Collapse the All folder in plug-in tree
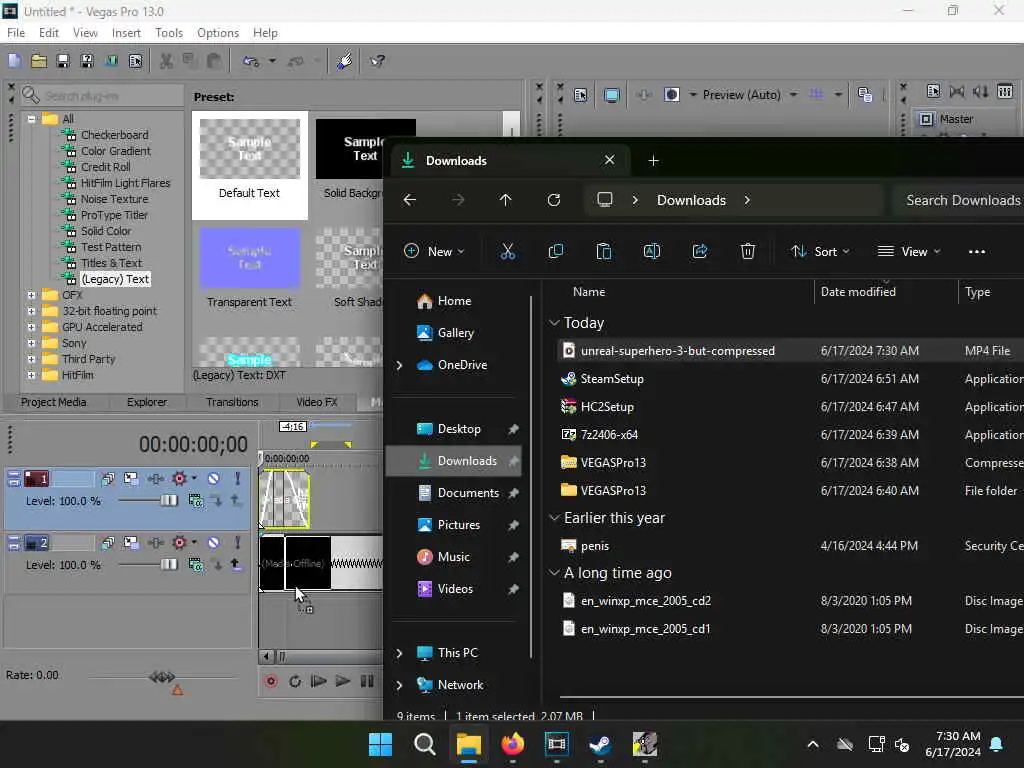 31,119
